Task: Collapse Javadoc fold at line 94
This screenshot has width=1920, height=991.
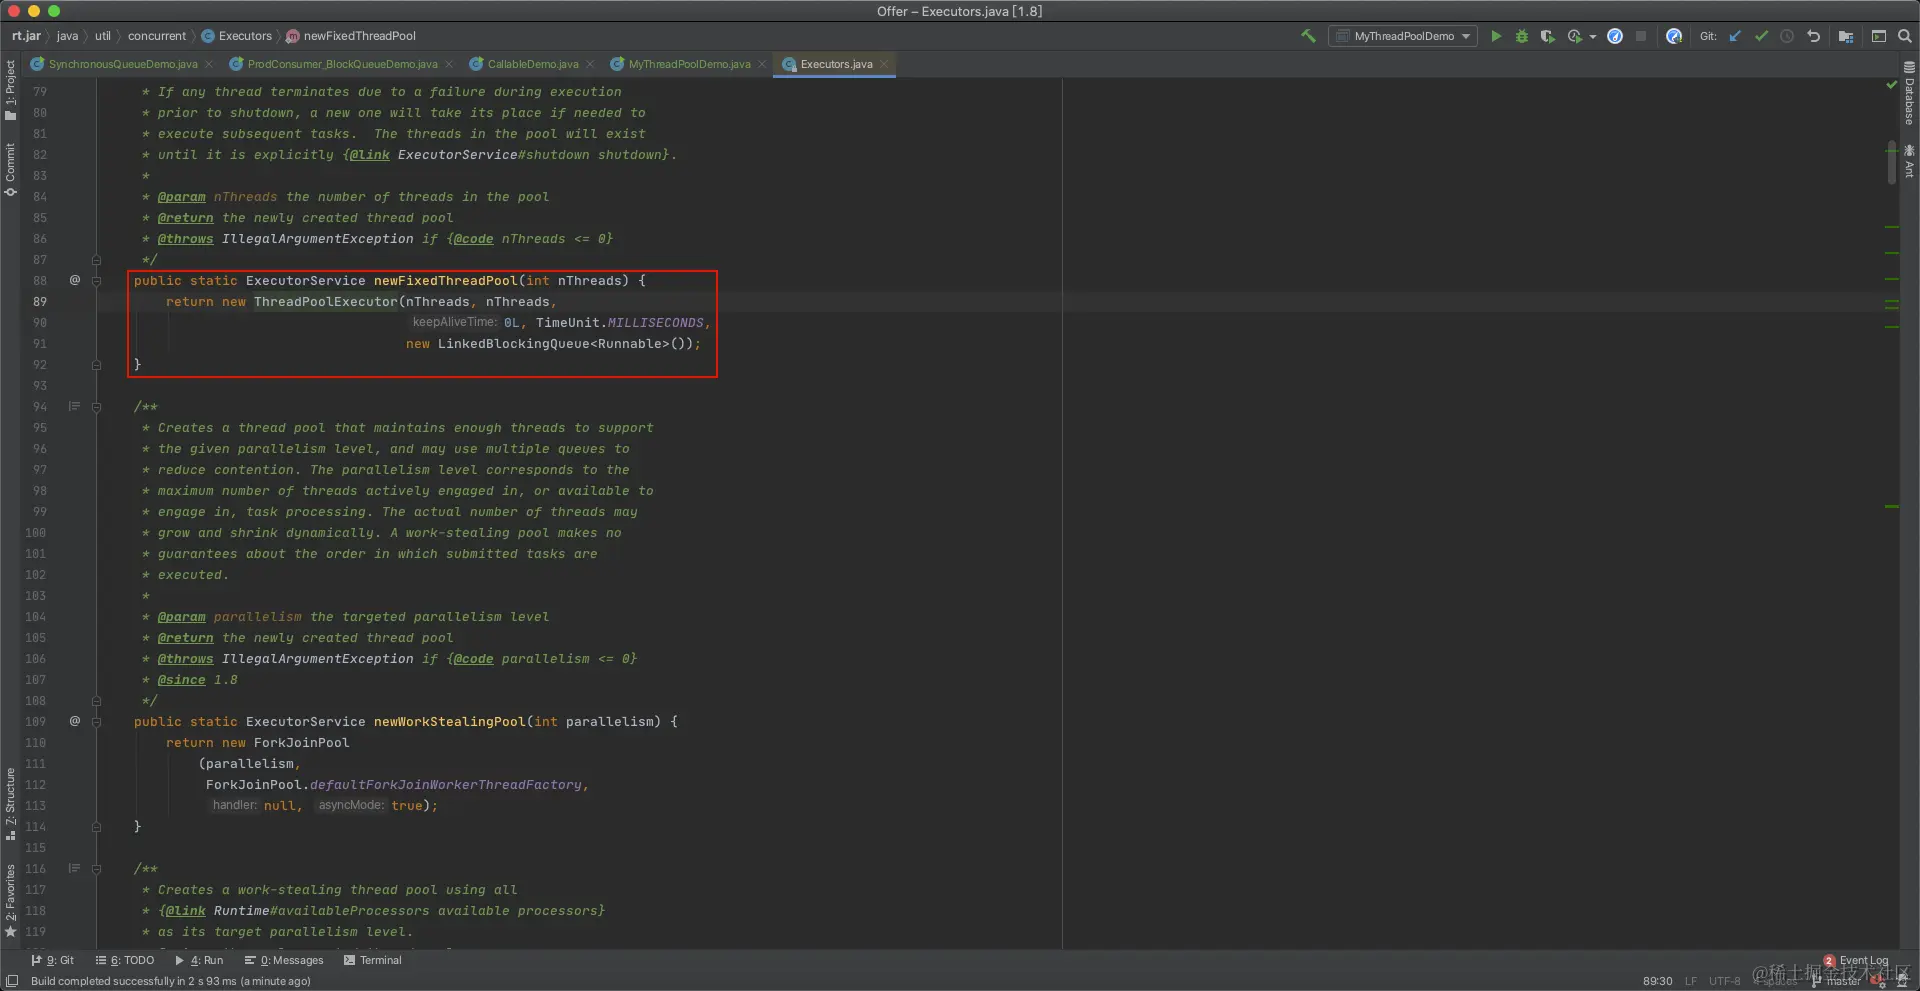Action: pyautogui.click(x=96, y=407)
